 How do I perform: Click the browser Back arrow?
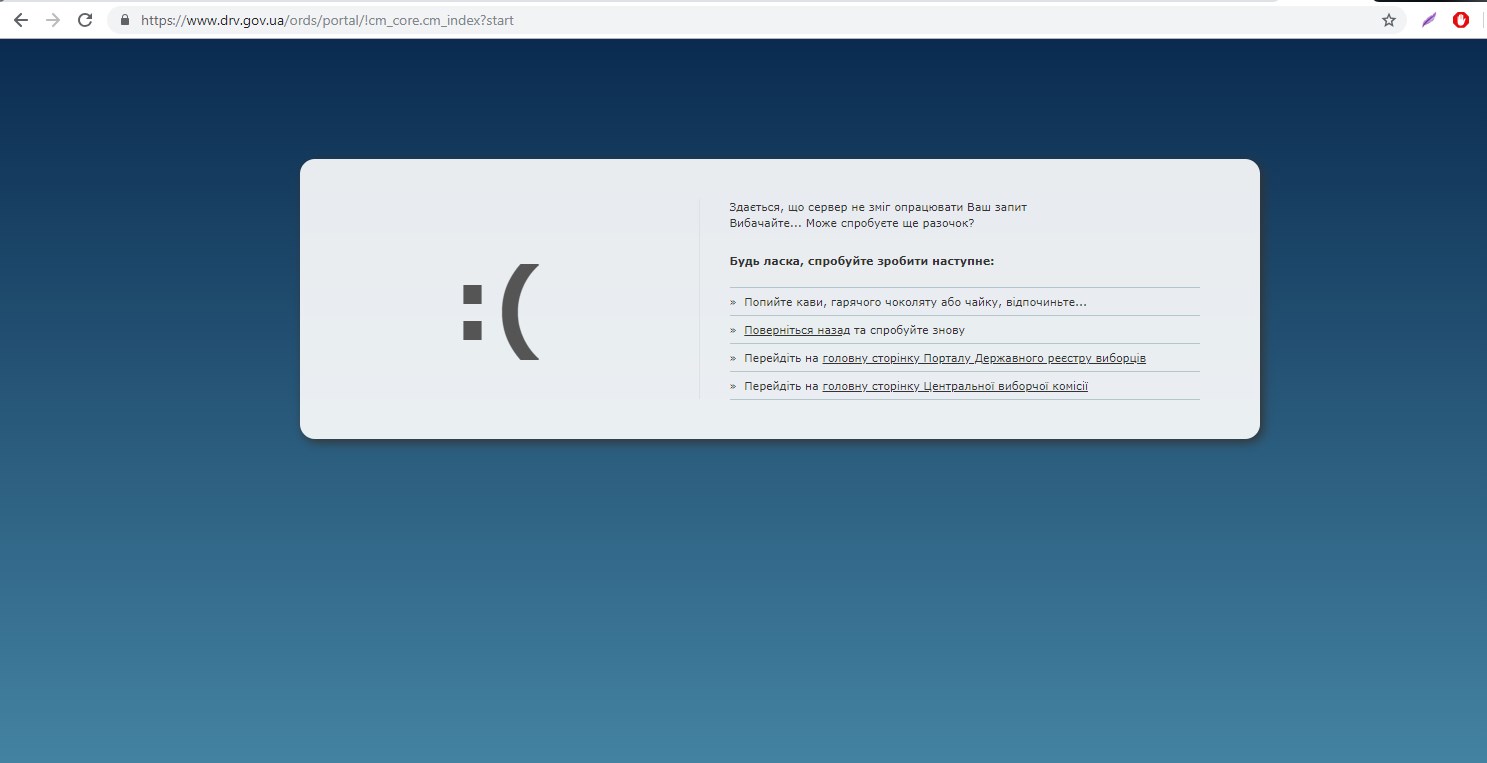tap(20, 20)
